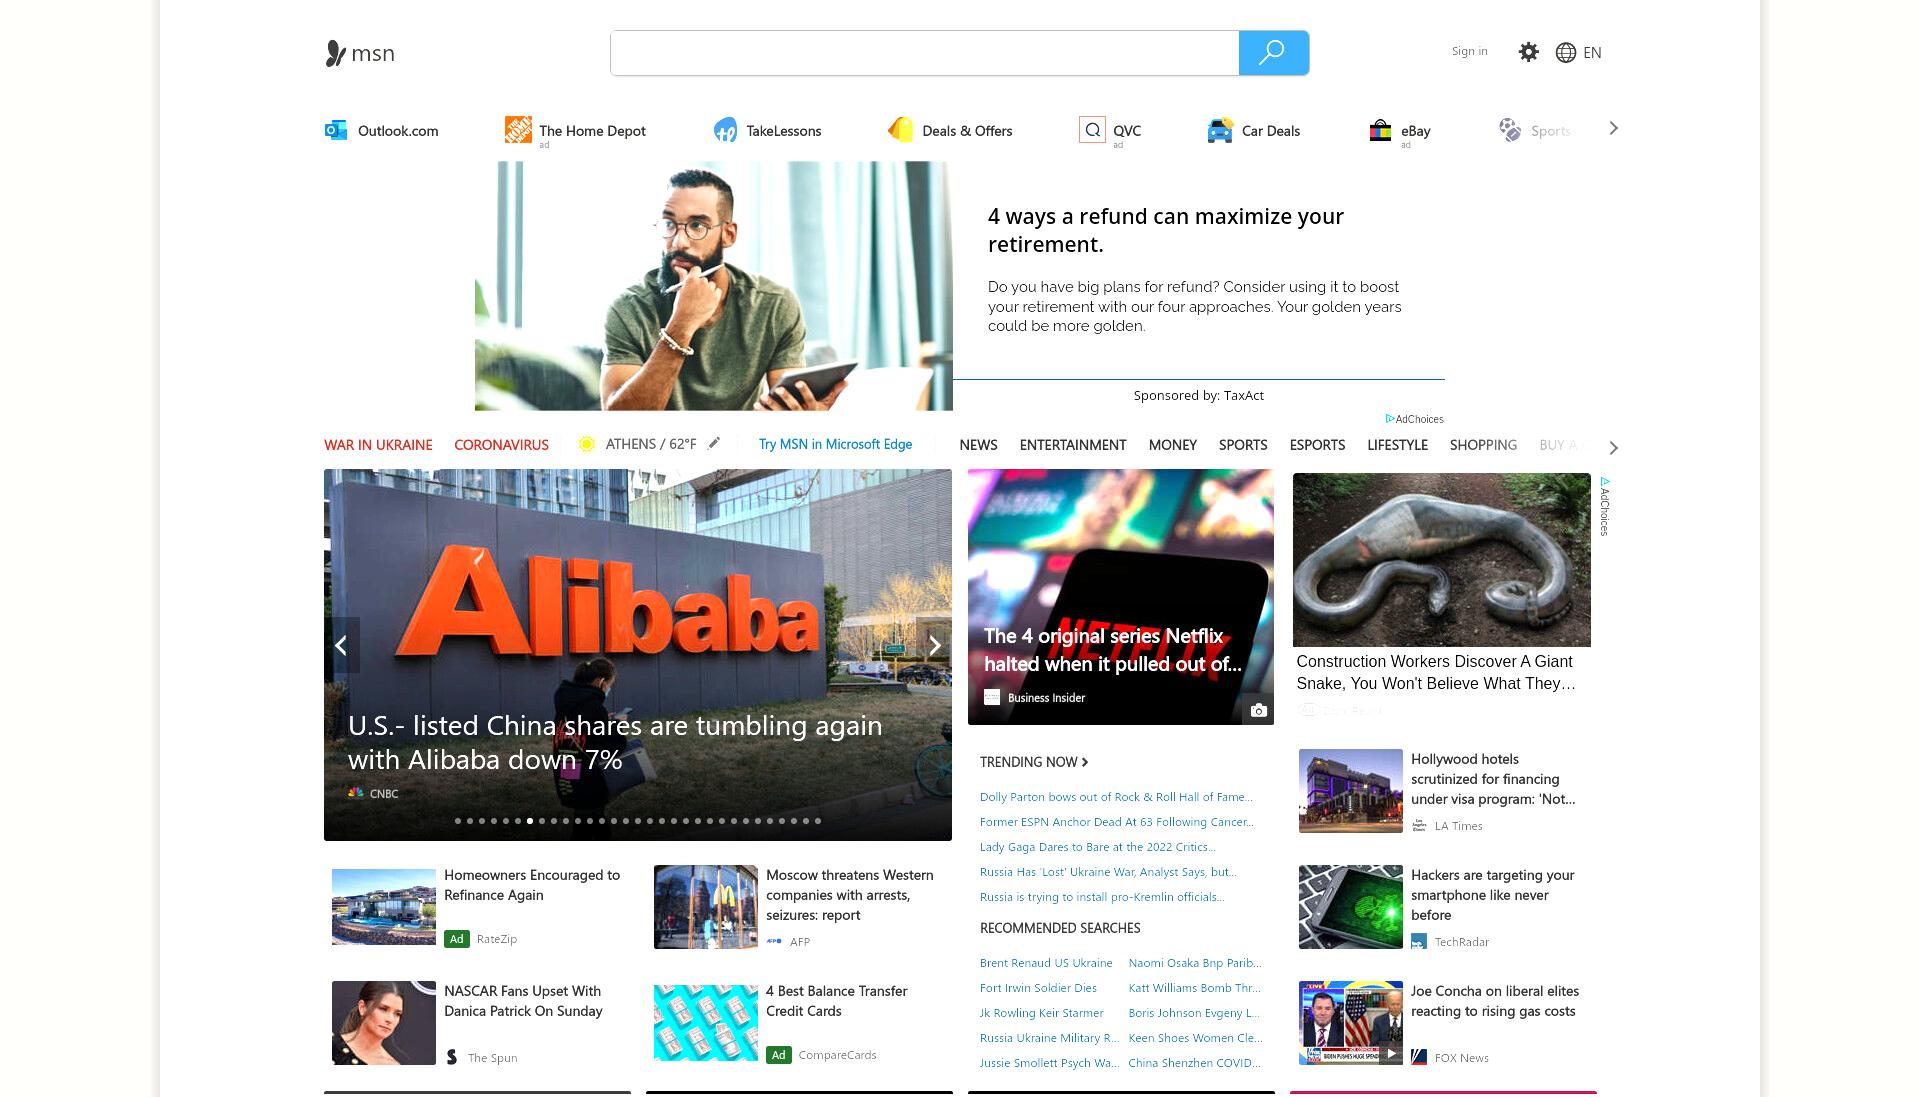Go to the previous carousel slide
The width and height of the screenshot is (1920, 1097).
pyautogui.click(x=342, y=646)
